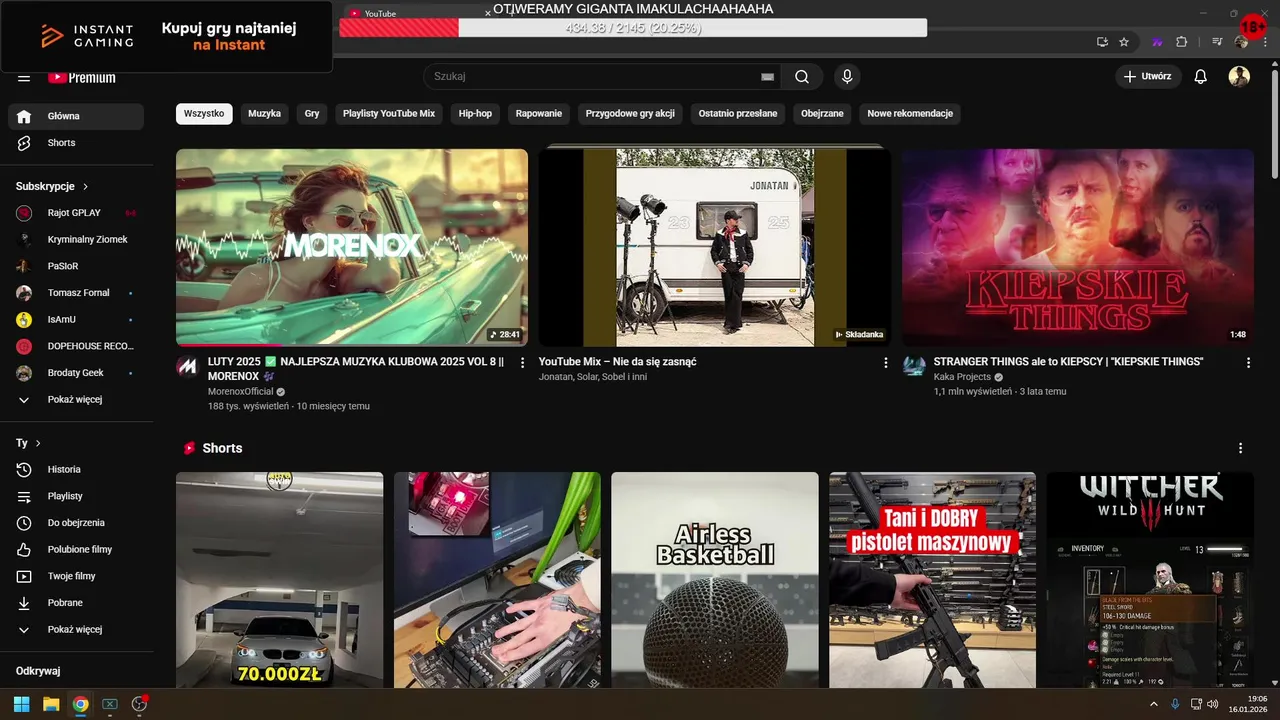Select the Muzyka filter chip

[x=265, y=114]
